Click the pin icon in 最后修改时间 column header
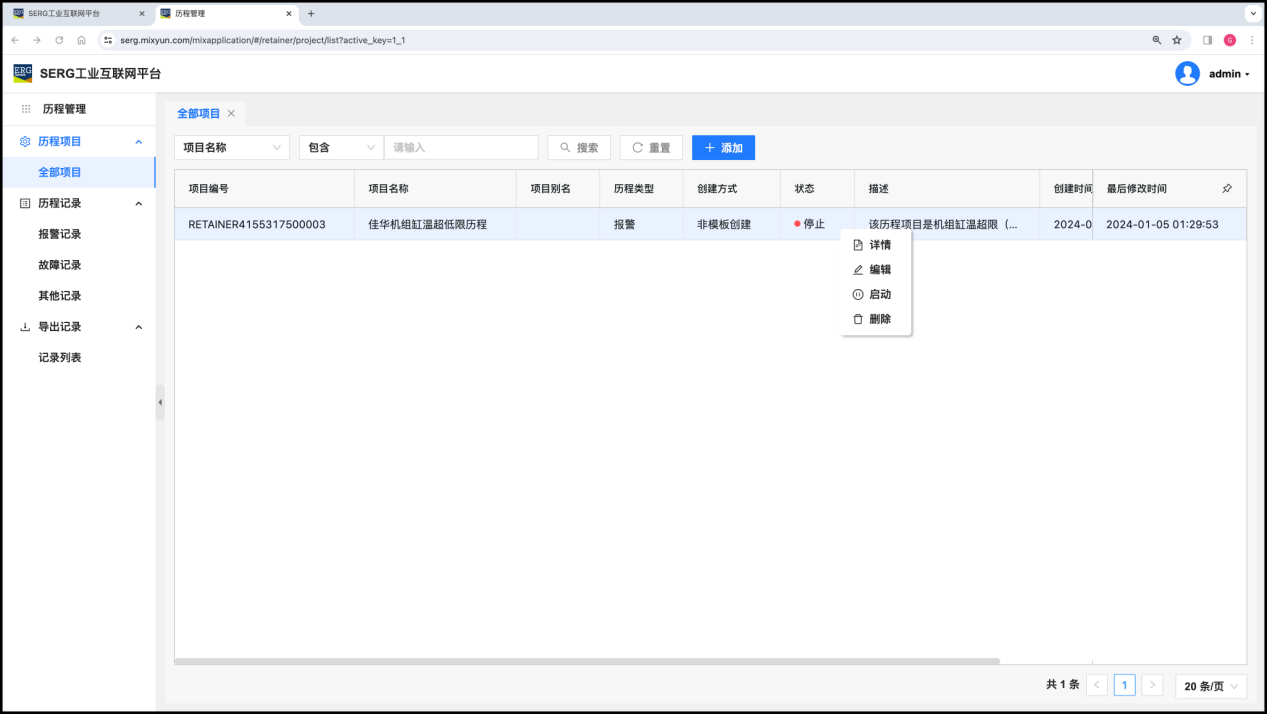The width and height of the screenshot is (1267, 714). (x=1227, y=188)
